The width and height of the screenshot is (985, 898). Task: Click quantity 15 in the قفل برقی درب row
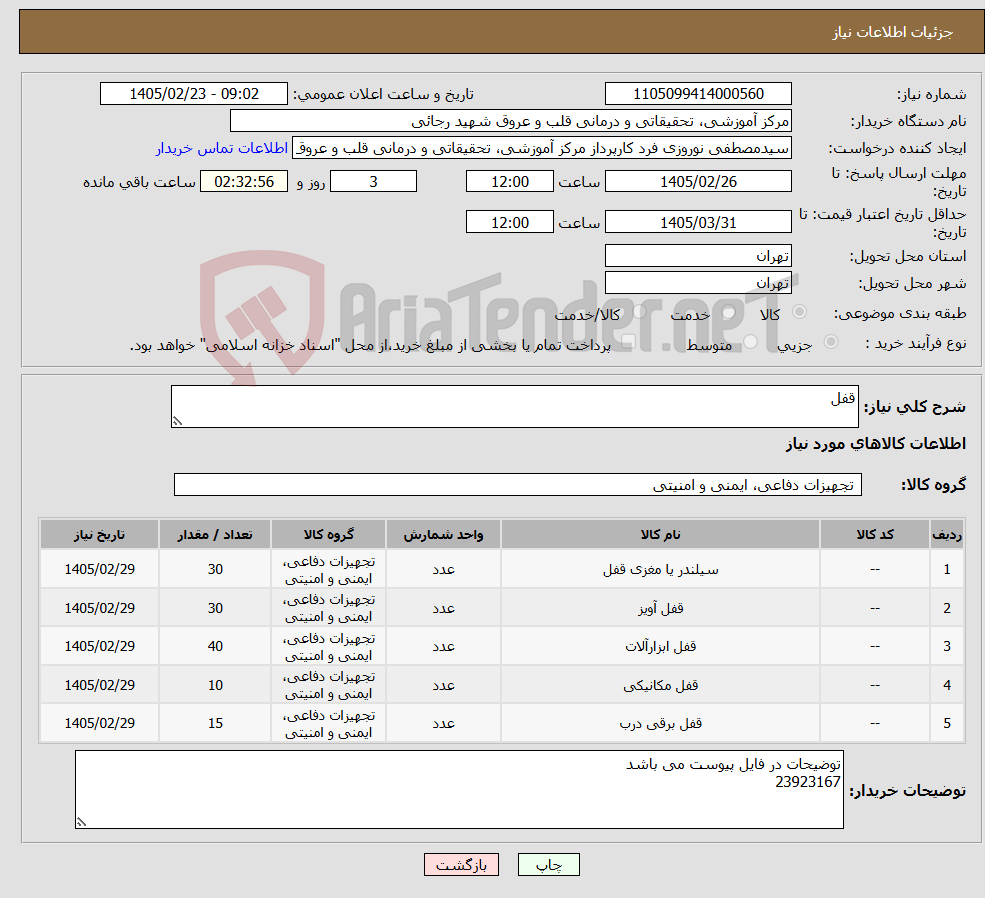coord(215,723)
